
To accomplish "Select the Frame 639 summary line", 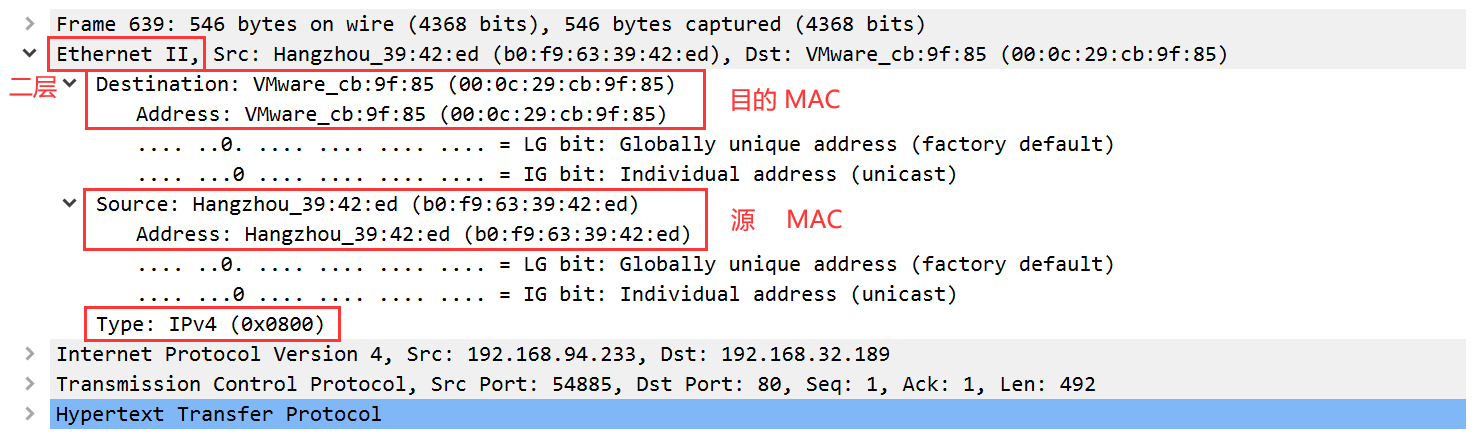I will point(490,23).
